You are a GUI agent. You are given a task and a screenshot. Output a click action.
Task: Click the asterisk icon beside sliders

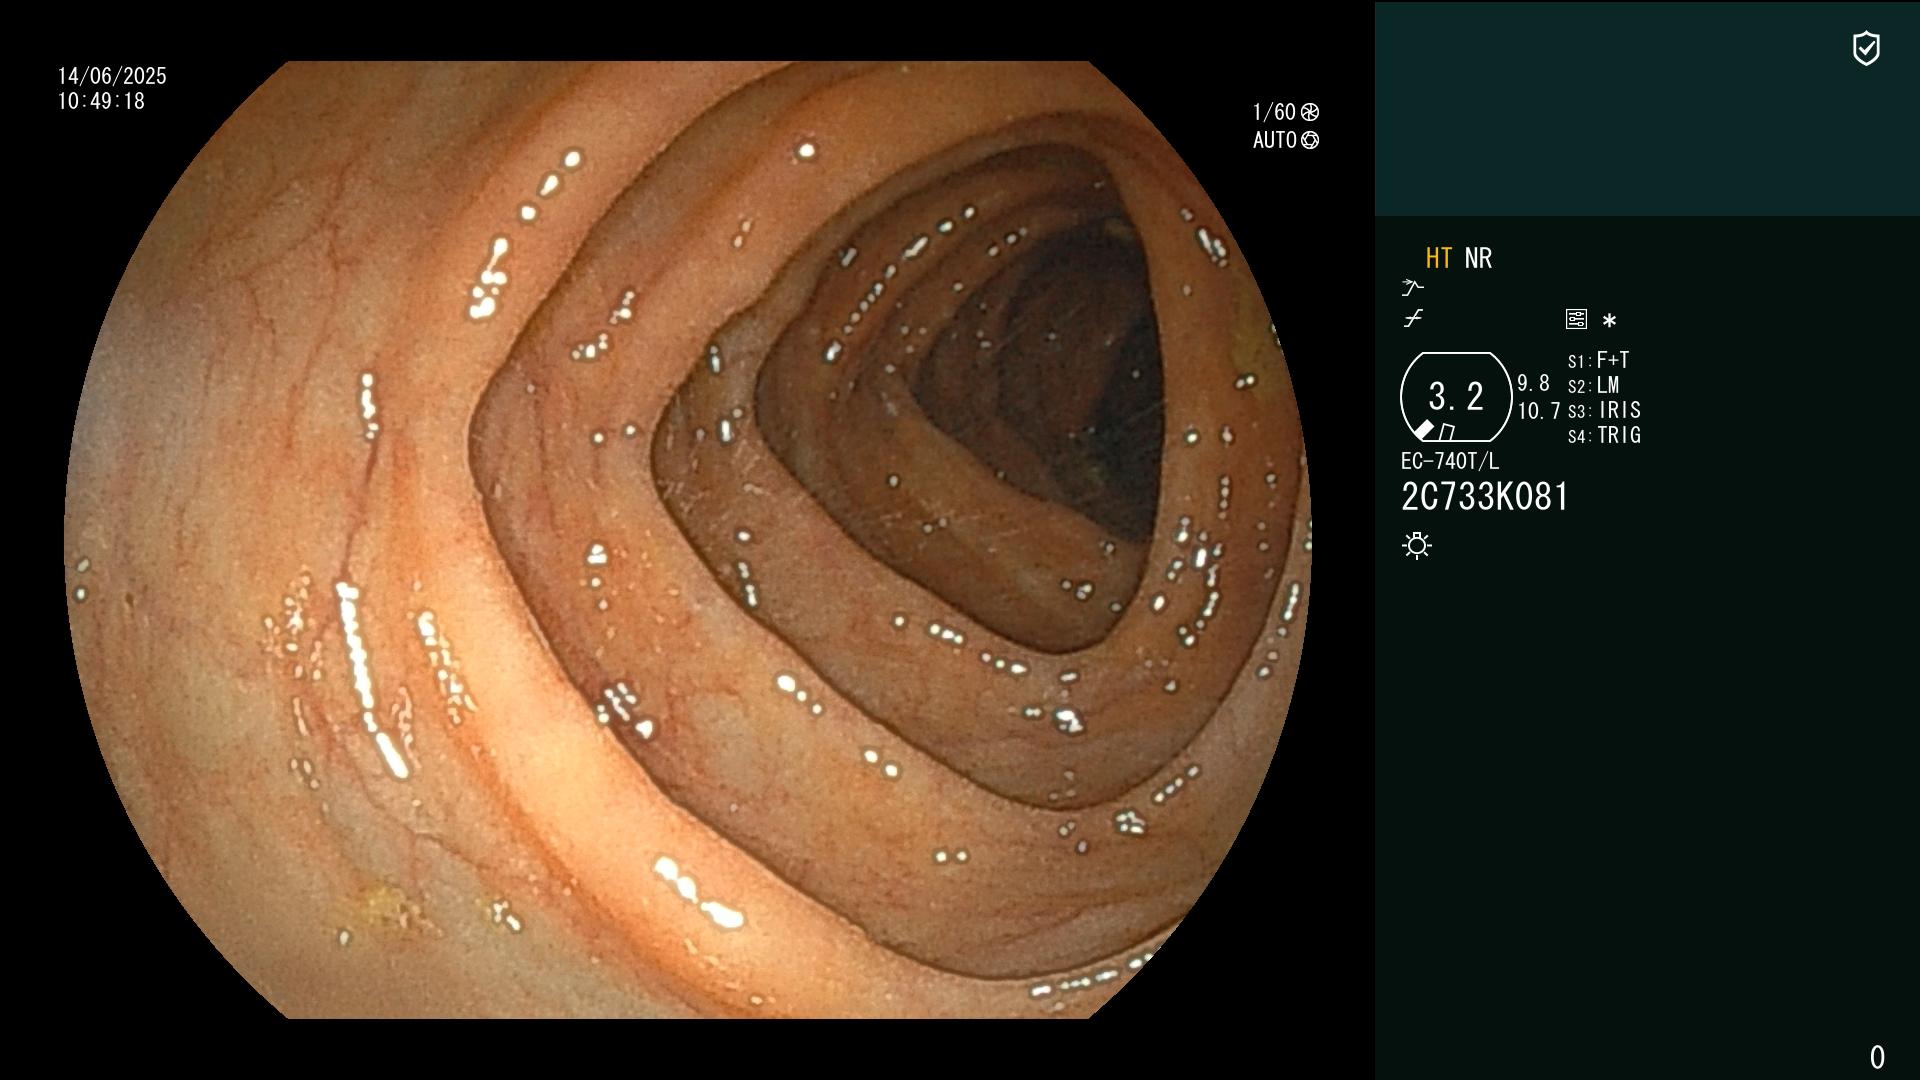(1609, 321)
